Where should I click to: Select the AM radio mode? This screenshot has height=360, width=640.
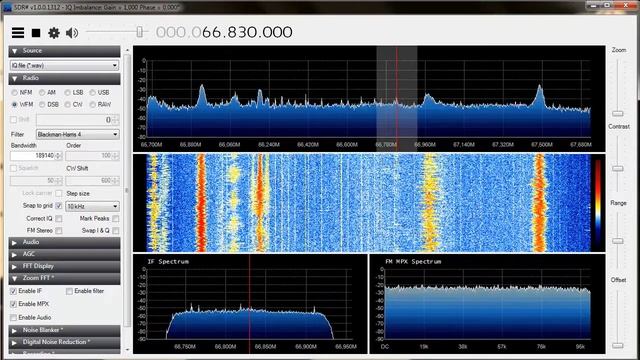(x=42, y=93)
